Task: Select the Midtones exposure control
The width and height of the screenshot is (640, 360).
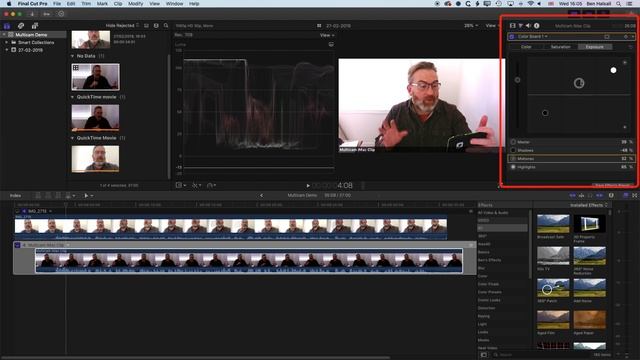Action: click(571, 158)
